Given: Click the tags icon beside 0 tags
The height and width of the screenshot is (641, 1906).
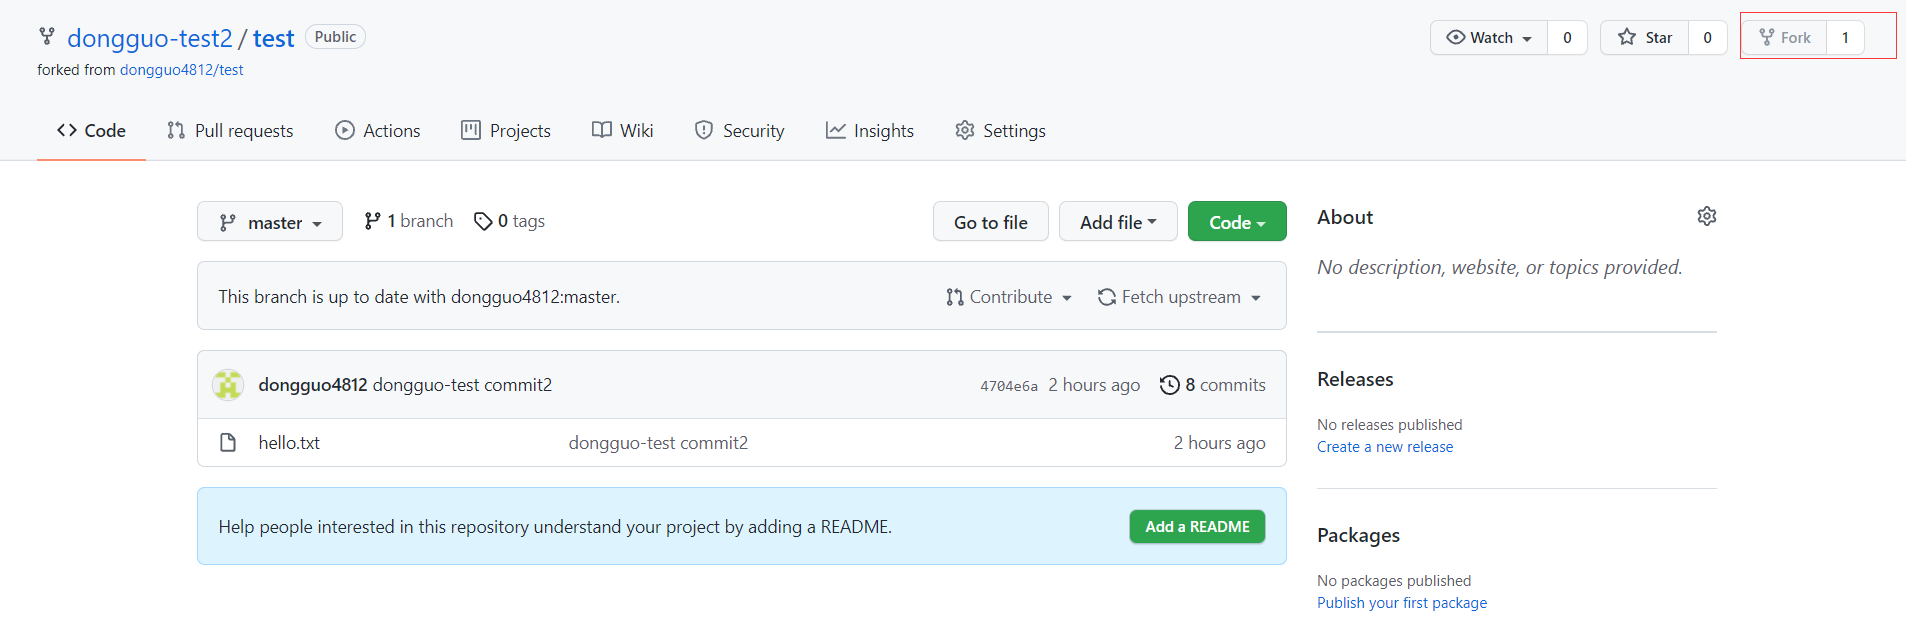Looking at the screenshot, I should [483, 221].
